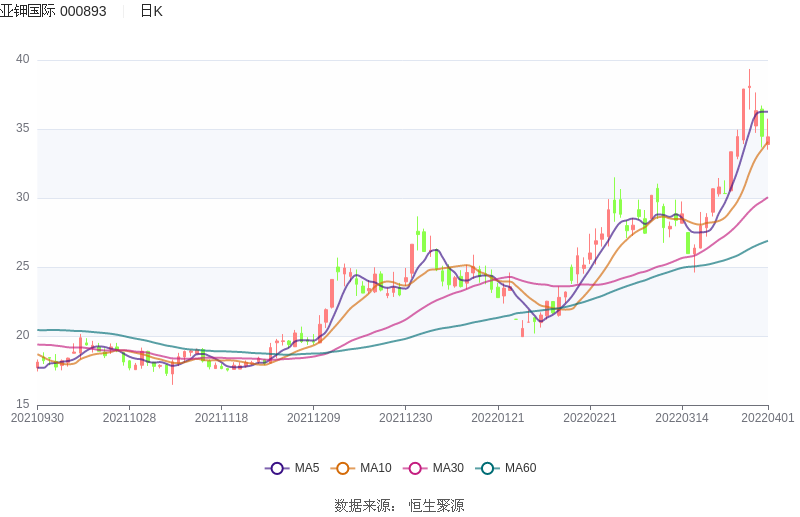Click the 15 price label on the y-axis
The width and height of the screenshot is (800, 517).
click(23, 404)
